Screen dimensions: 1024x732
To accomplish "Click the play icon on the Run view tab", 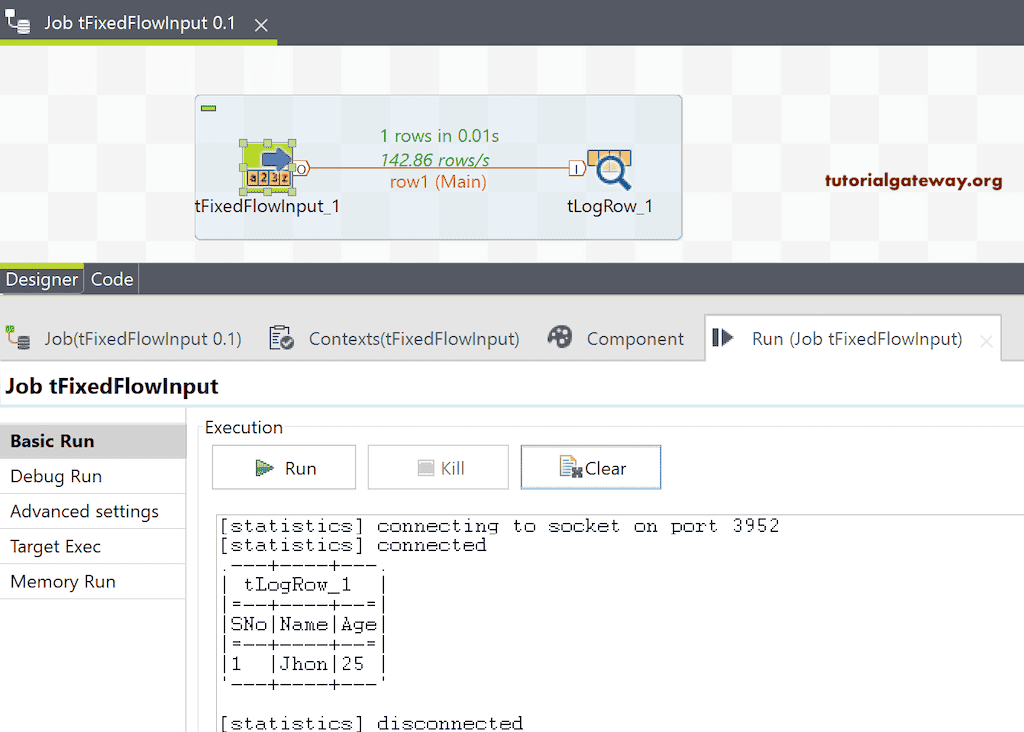I will point(723,338).
